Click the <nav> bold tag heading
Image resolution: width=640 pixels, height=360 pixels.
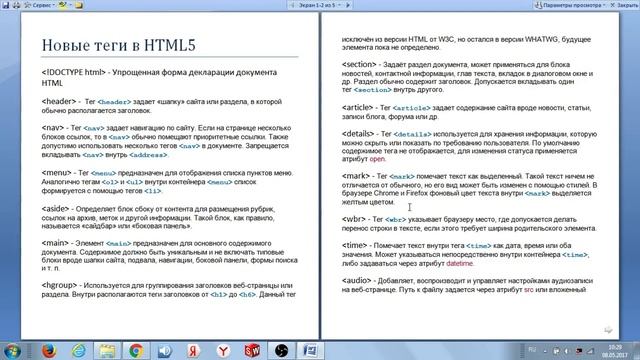[x=53, y=127]
